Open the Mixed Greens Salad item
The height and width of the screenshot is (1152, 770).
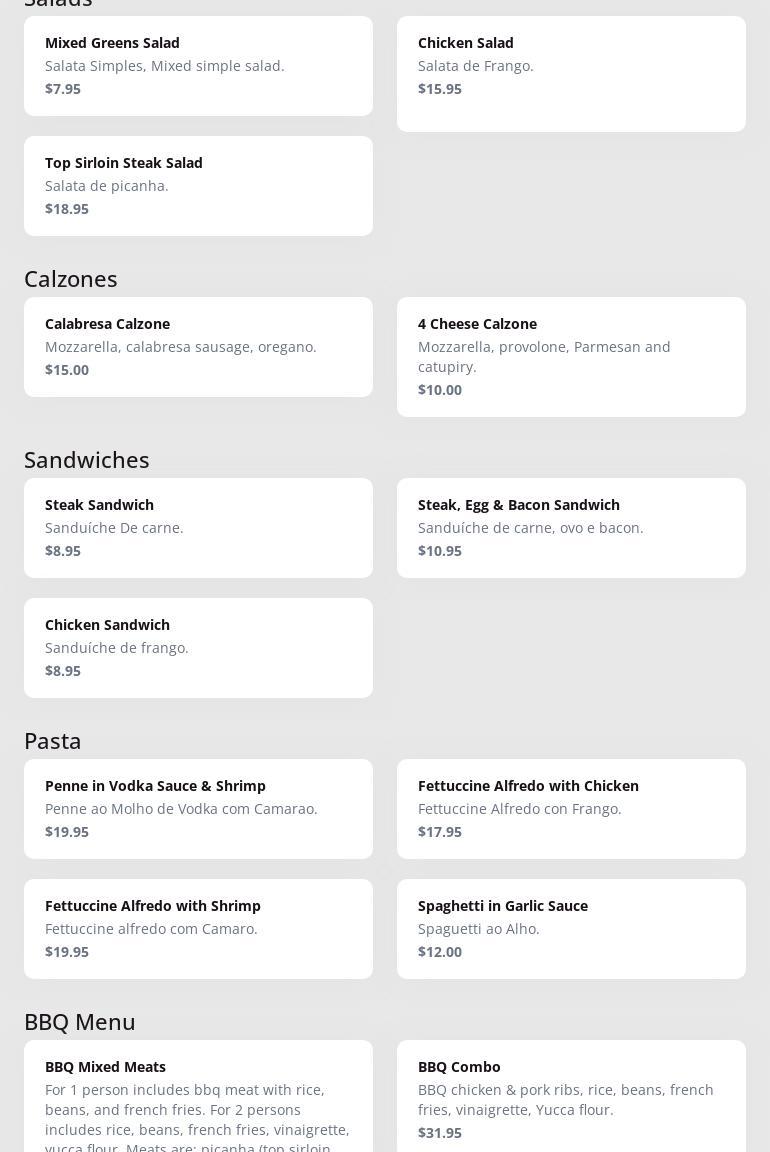coord(198,66)
